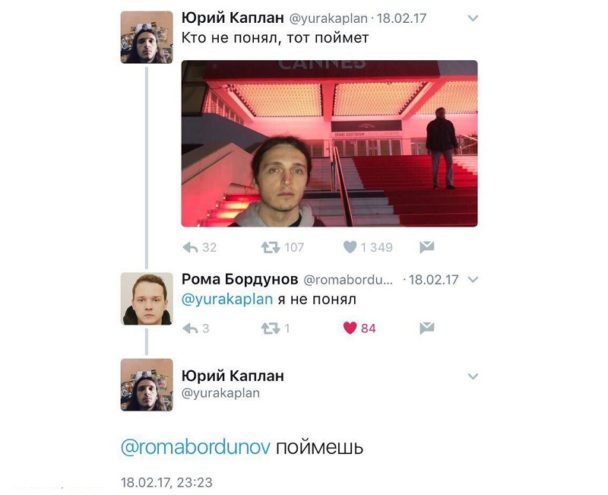The image size is (608, 495).
Task: View Юрий Каплан's avatar on first tweet
Action: click(147, 37)
